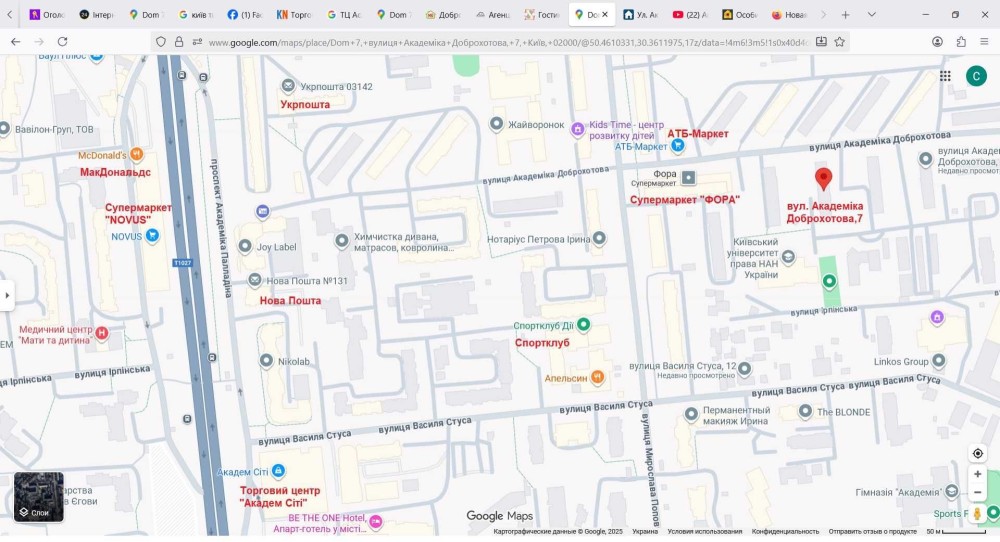Expand the collapsed side panel arrow

(7, 295)
